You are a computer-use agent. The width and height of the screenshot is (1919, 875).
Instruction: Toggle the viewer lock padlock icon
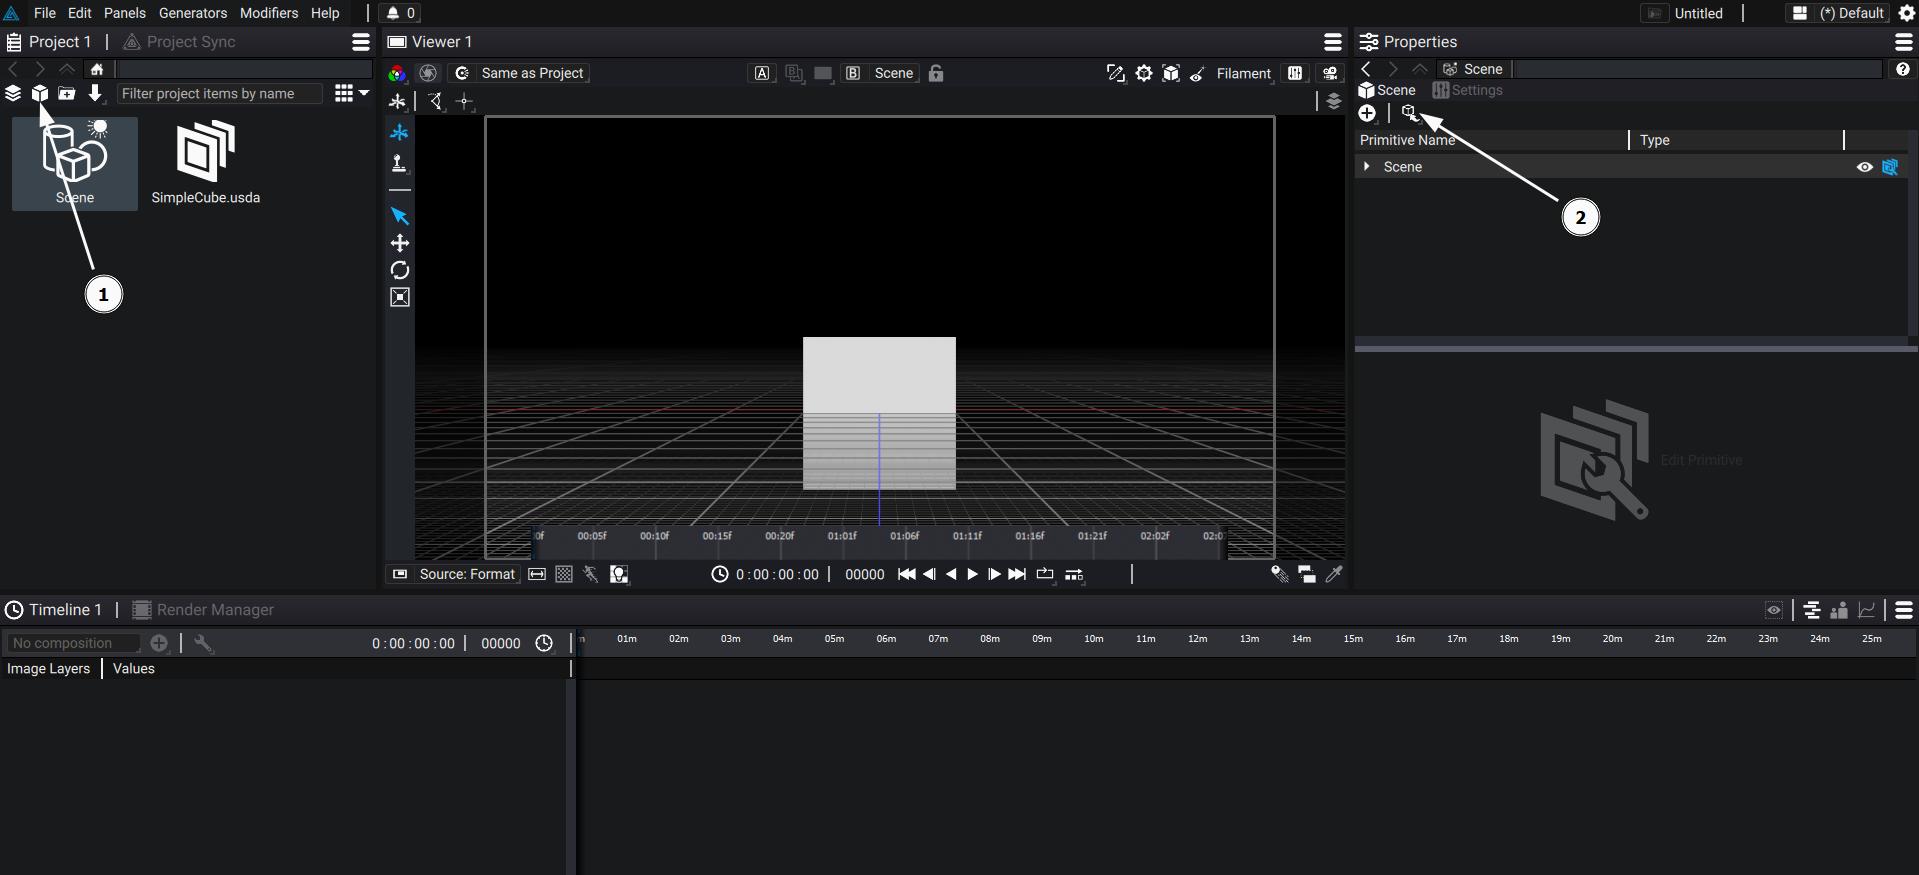tap(936, 73)
